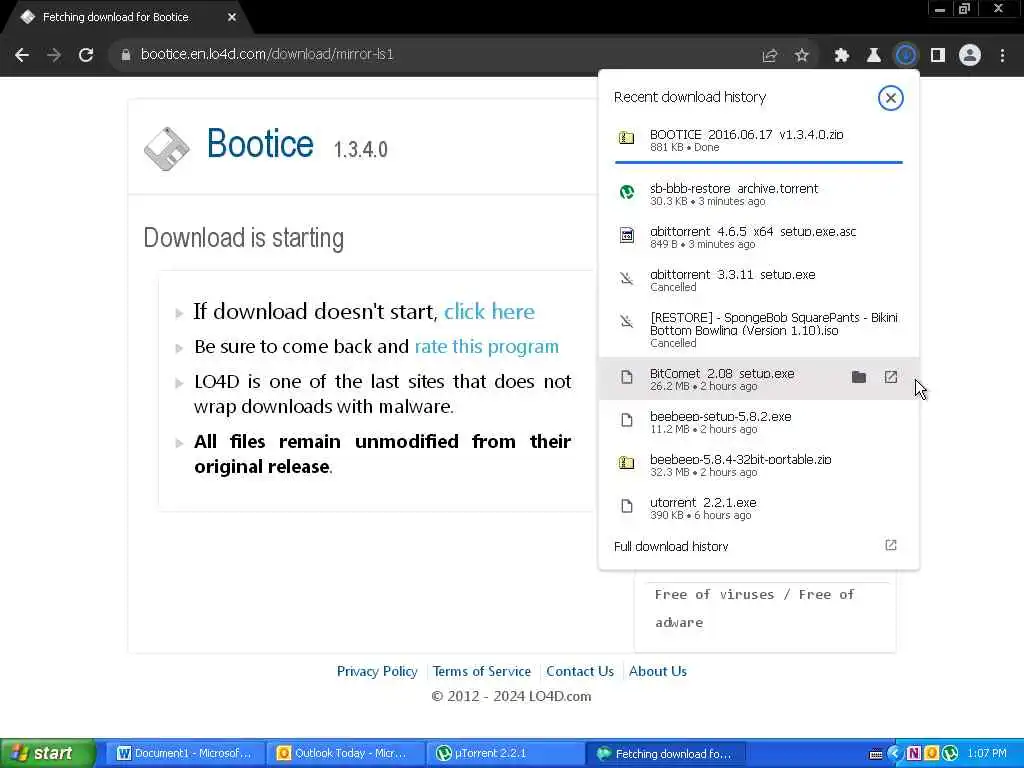Close the Fetching download for Bootice tab

tap(232, 18)
